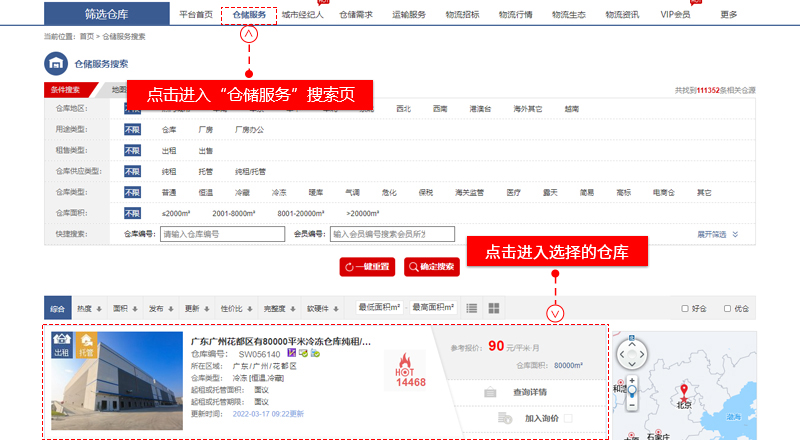The width and height of the screenshot is (800, 440).
Task: Click the blue warehouse search header icon
Action: click(x=55, y=64)
